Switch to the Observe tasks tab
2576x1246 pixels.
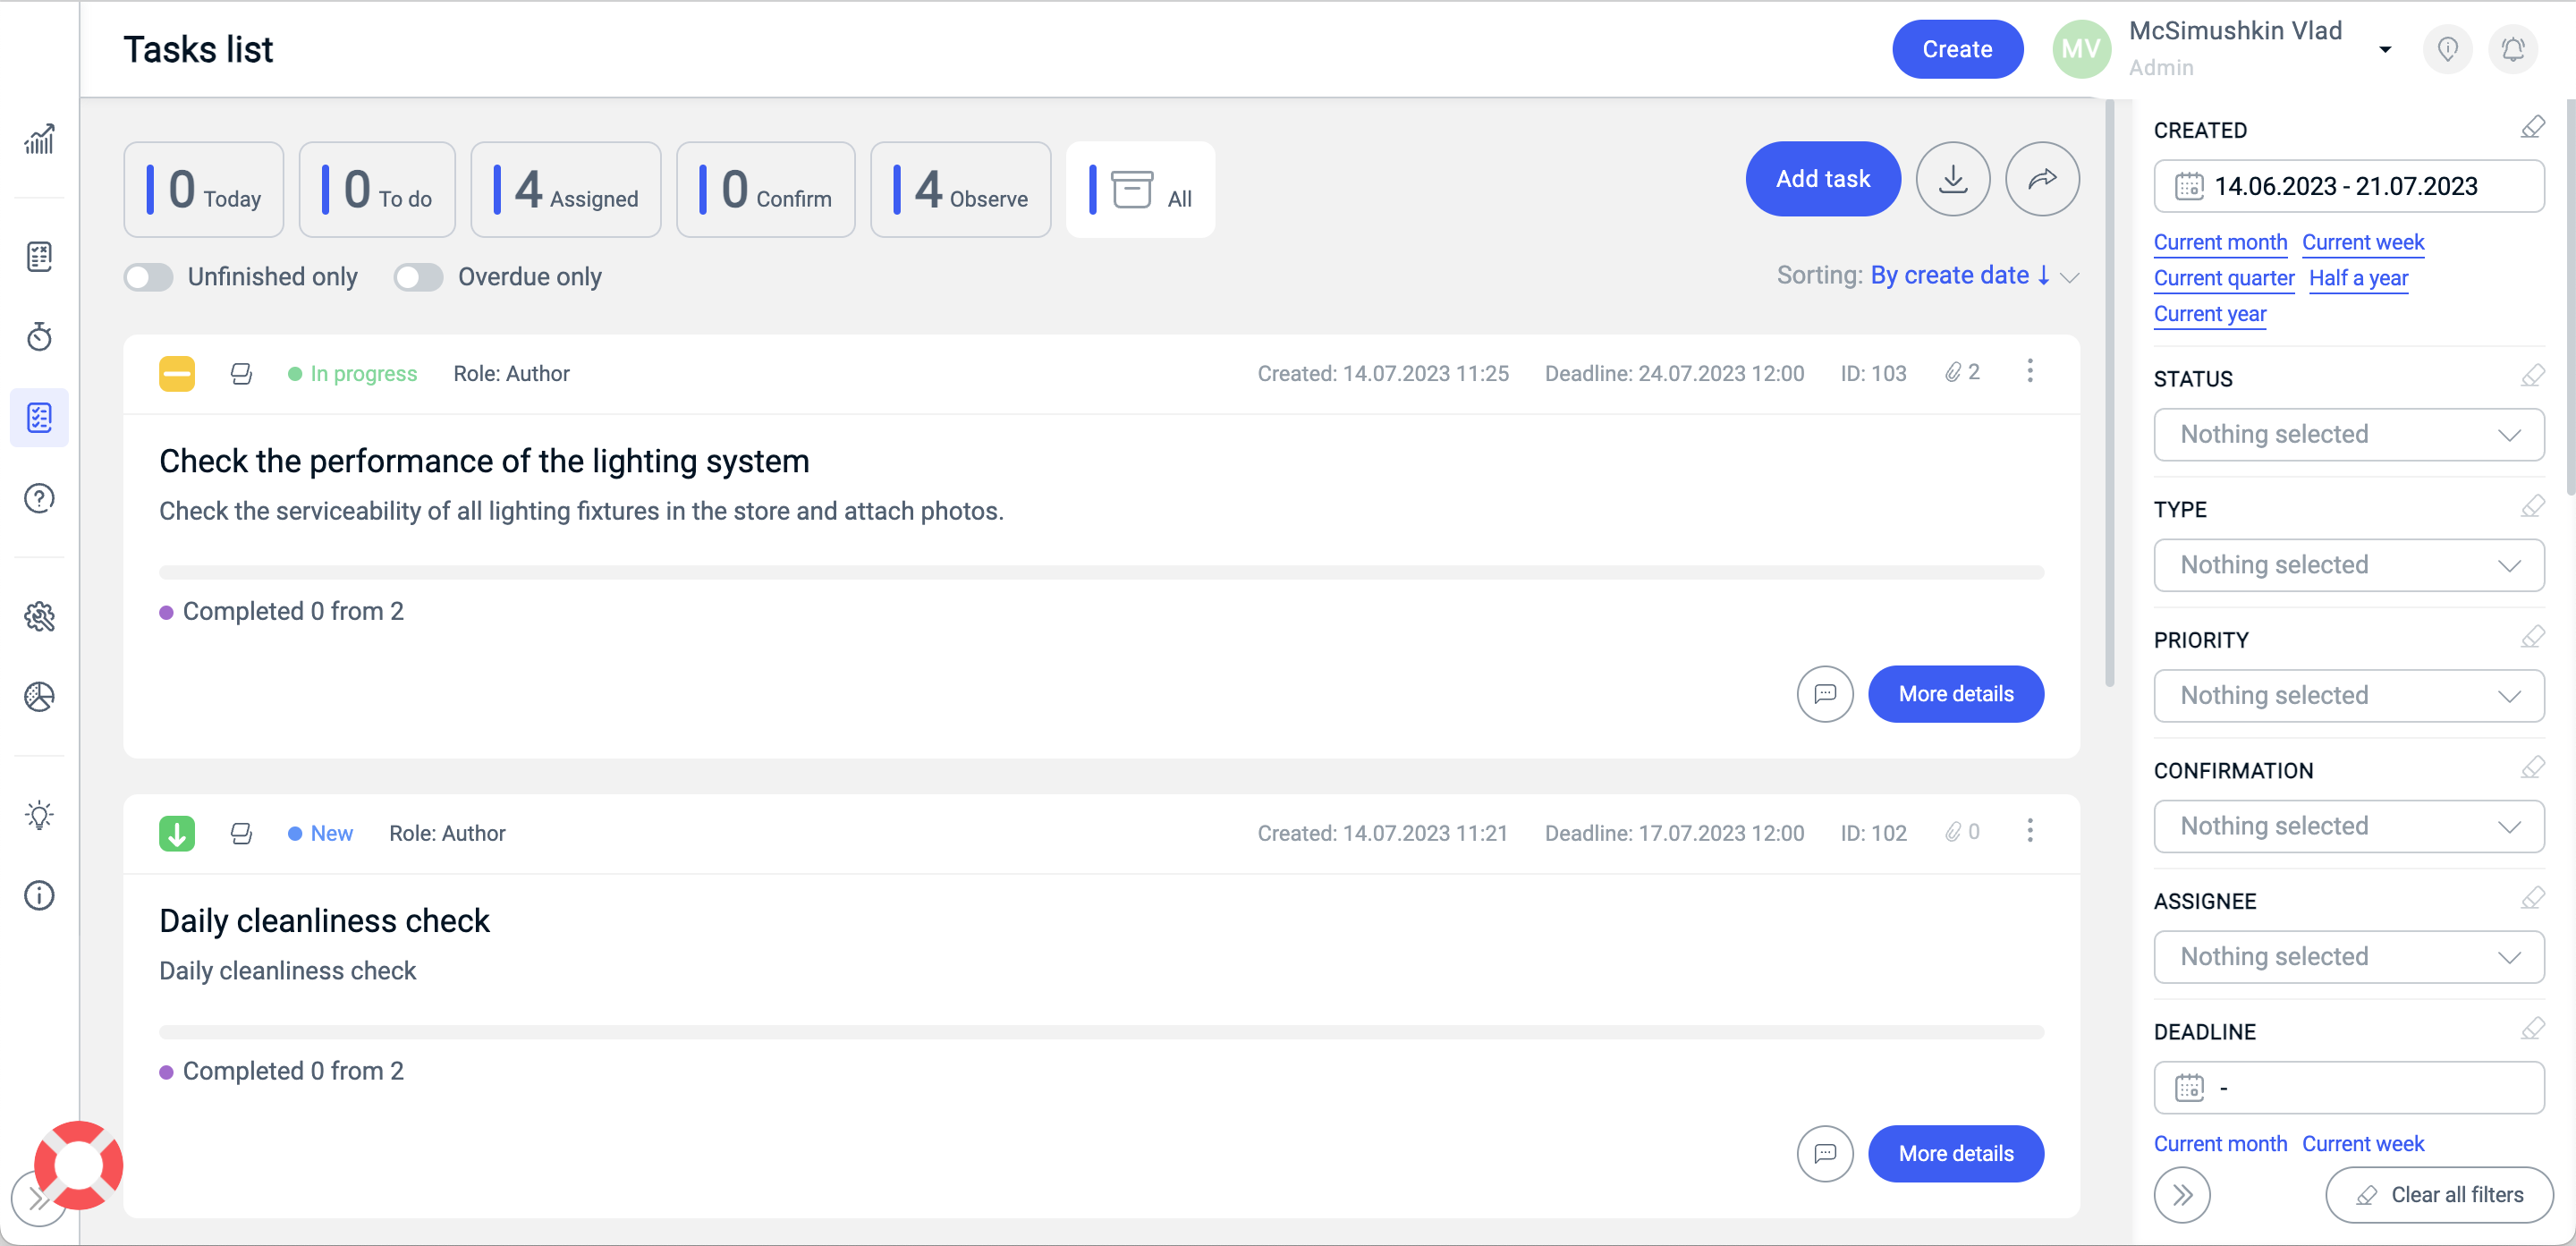pyautogui.click(x=960, y=190)
